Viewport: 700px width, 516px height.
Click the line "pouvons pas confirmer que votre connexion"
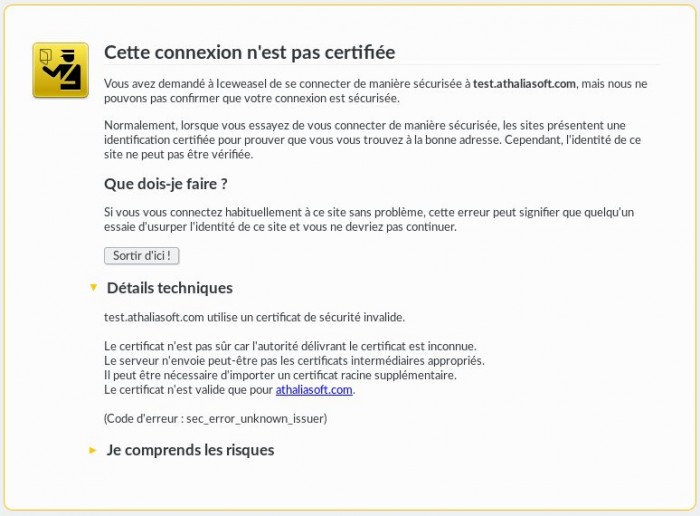252,98
